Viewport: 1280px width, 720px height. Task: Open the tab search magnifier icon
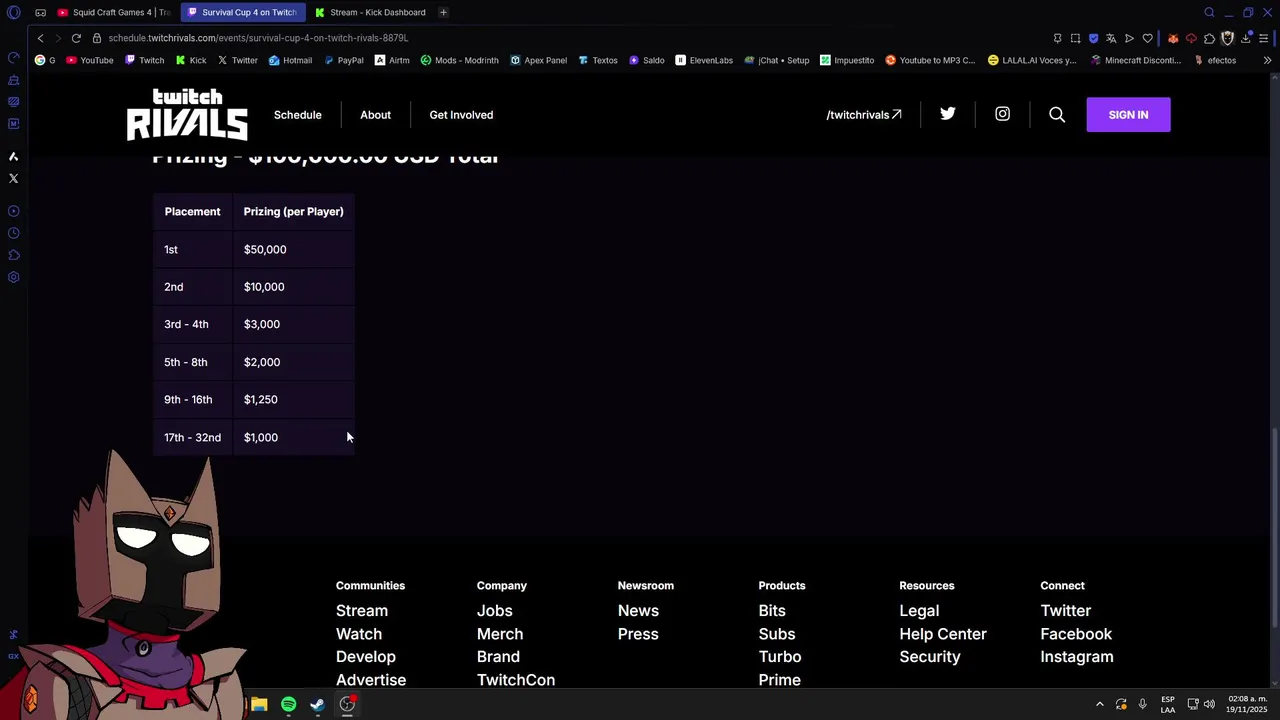click(x=1209, y=12)
